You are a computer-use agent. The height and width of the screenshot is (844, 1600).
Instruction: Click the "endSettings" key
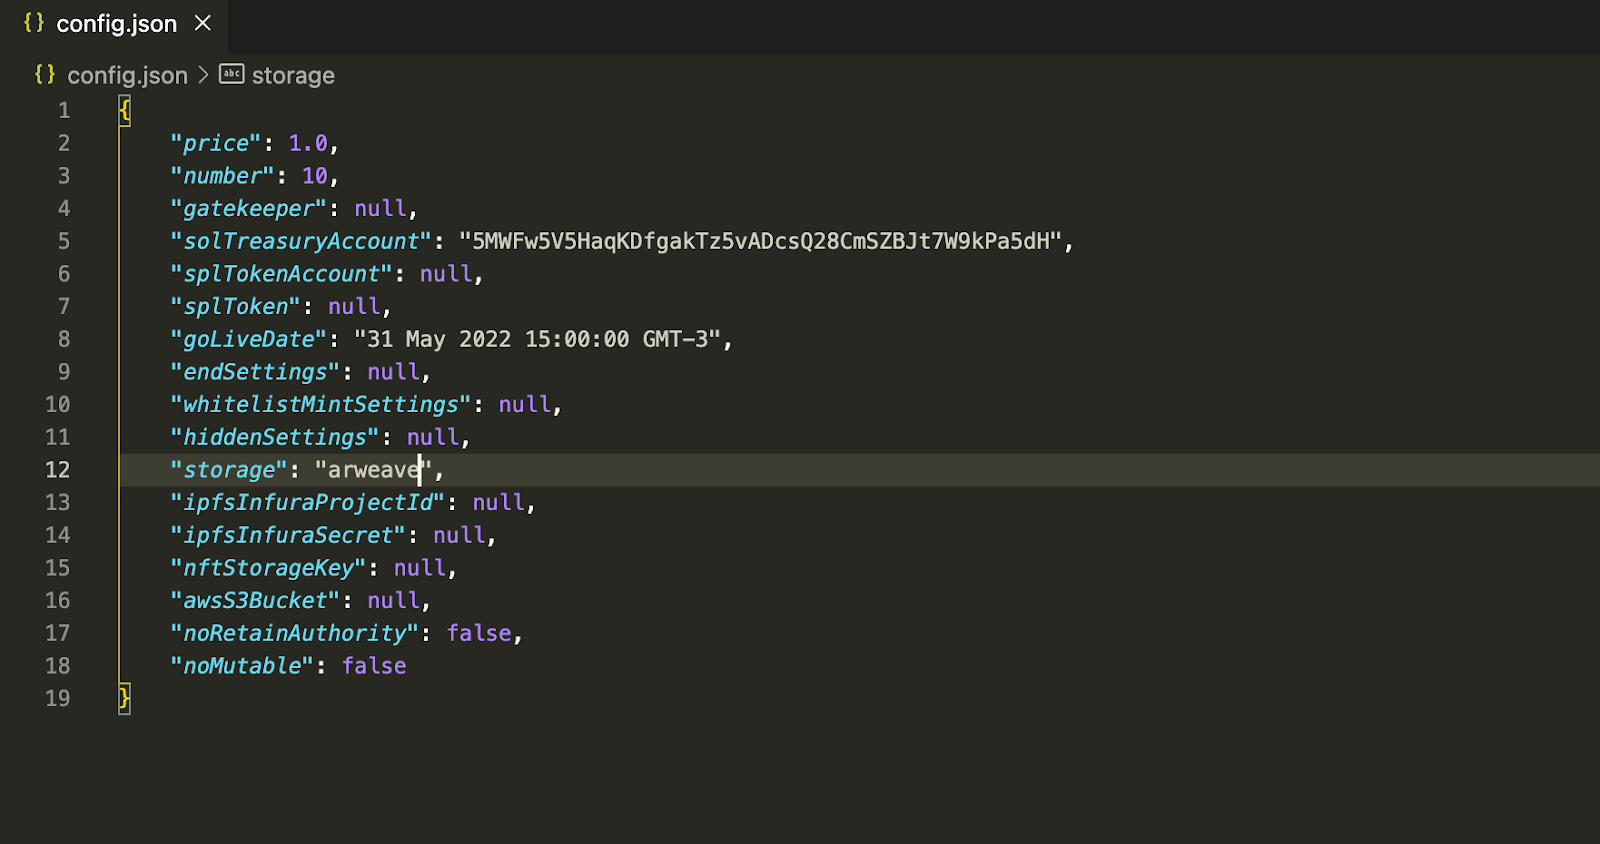255,372
